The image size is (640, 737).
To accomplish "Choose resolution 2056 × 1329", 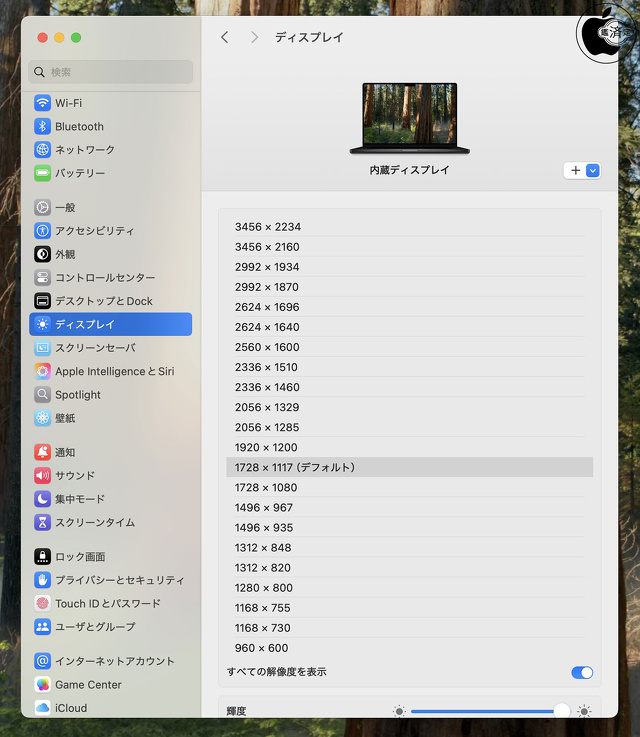I will click(410, 408).
